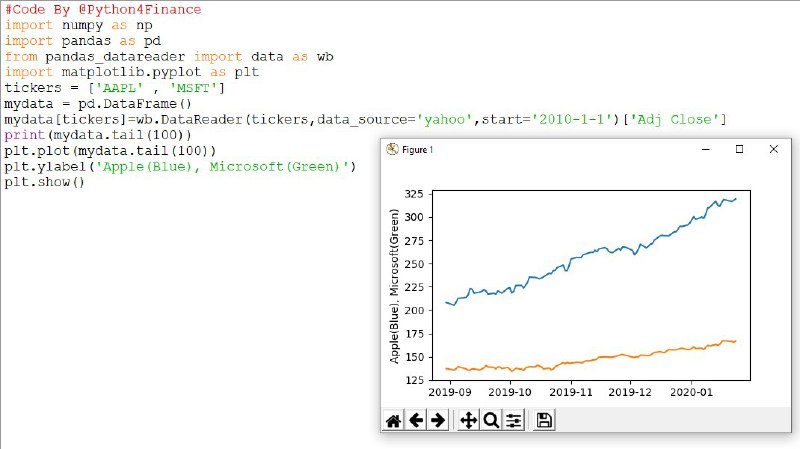Screen dimensions: 800x449
Task: Click the 'yahoo' data source string
Action: point(445,119)
